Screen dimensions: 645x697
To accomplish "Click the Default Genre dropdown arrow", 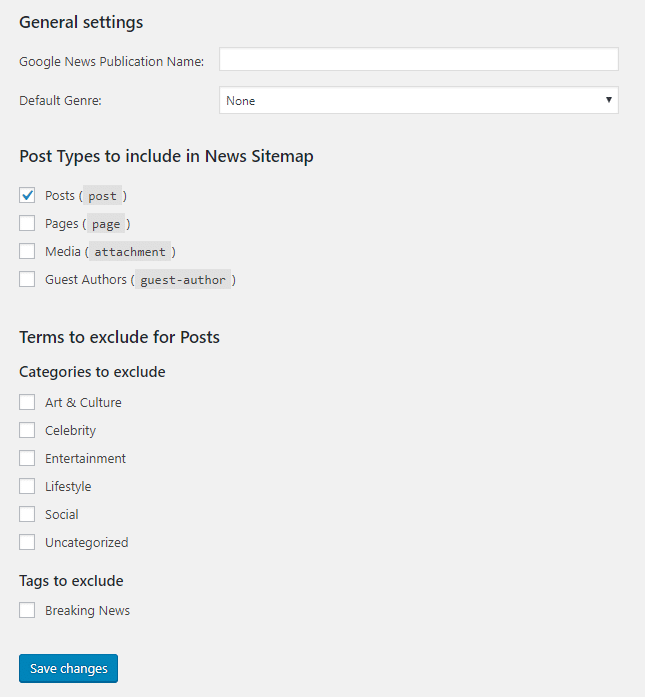I will coord(609,100).
